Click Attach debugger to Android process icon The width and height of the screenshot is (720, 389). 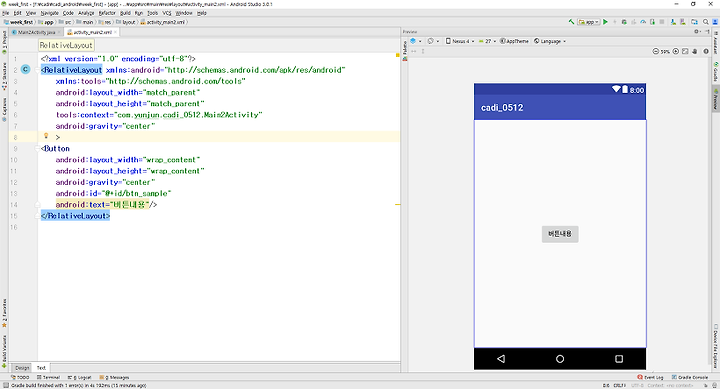[652, 22]
